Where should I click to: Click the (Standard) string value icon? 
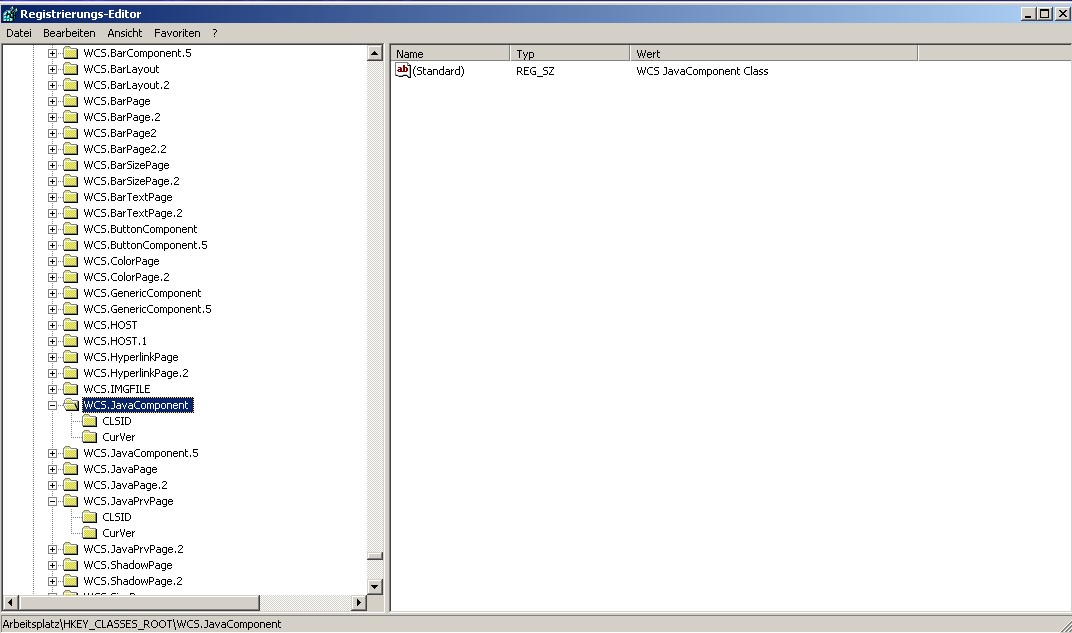click(403, 70)
